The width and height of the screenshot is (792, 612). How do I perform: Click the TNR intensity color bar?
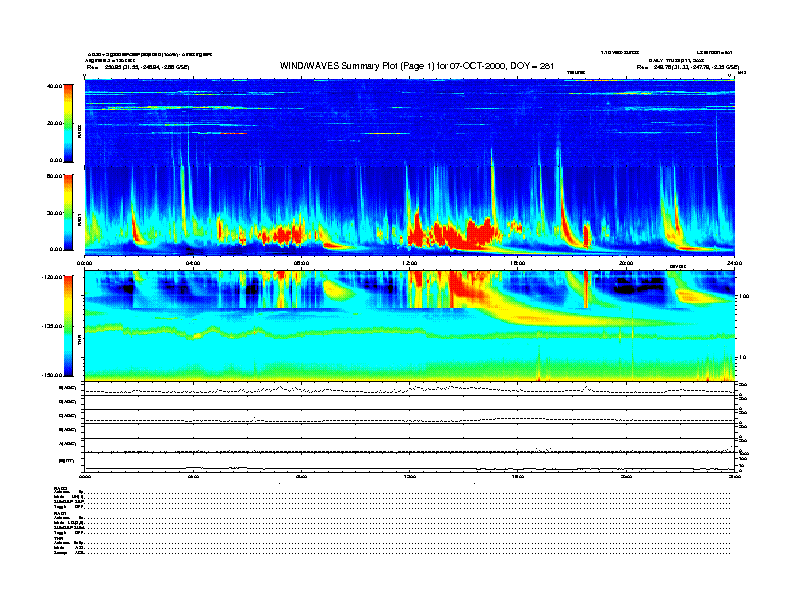[68, 326]
